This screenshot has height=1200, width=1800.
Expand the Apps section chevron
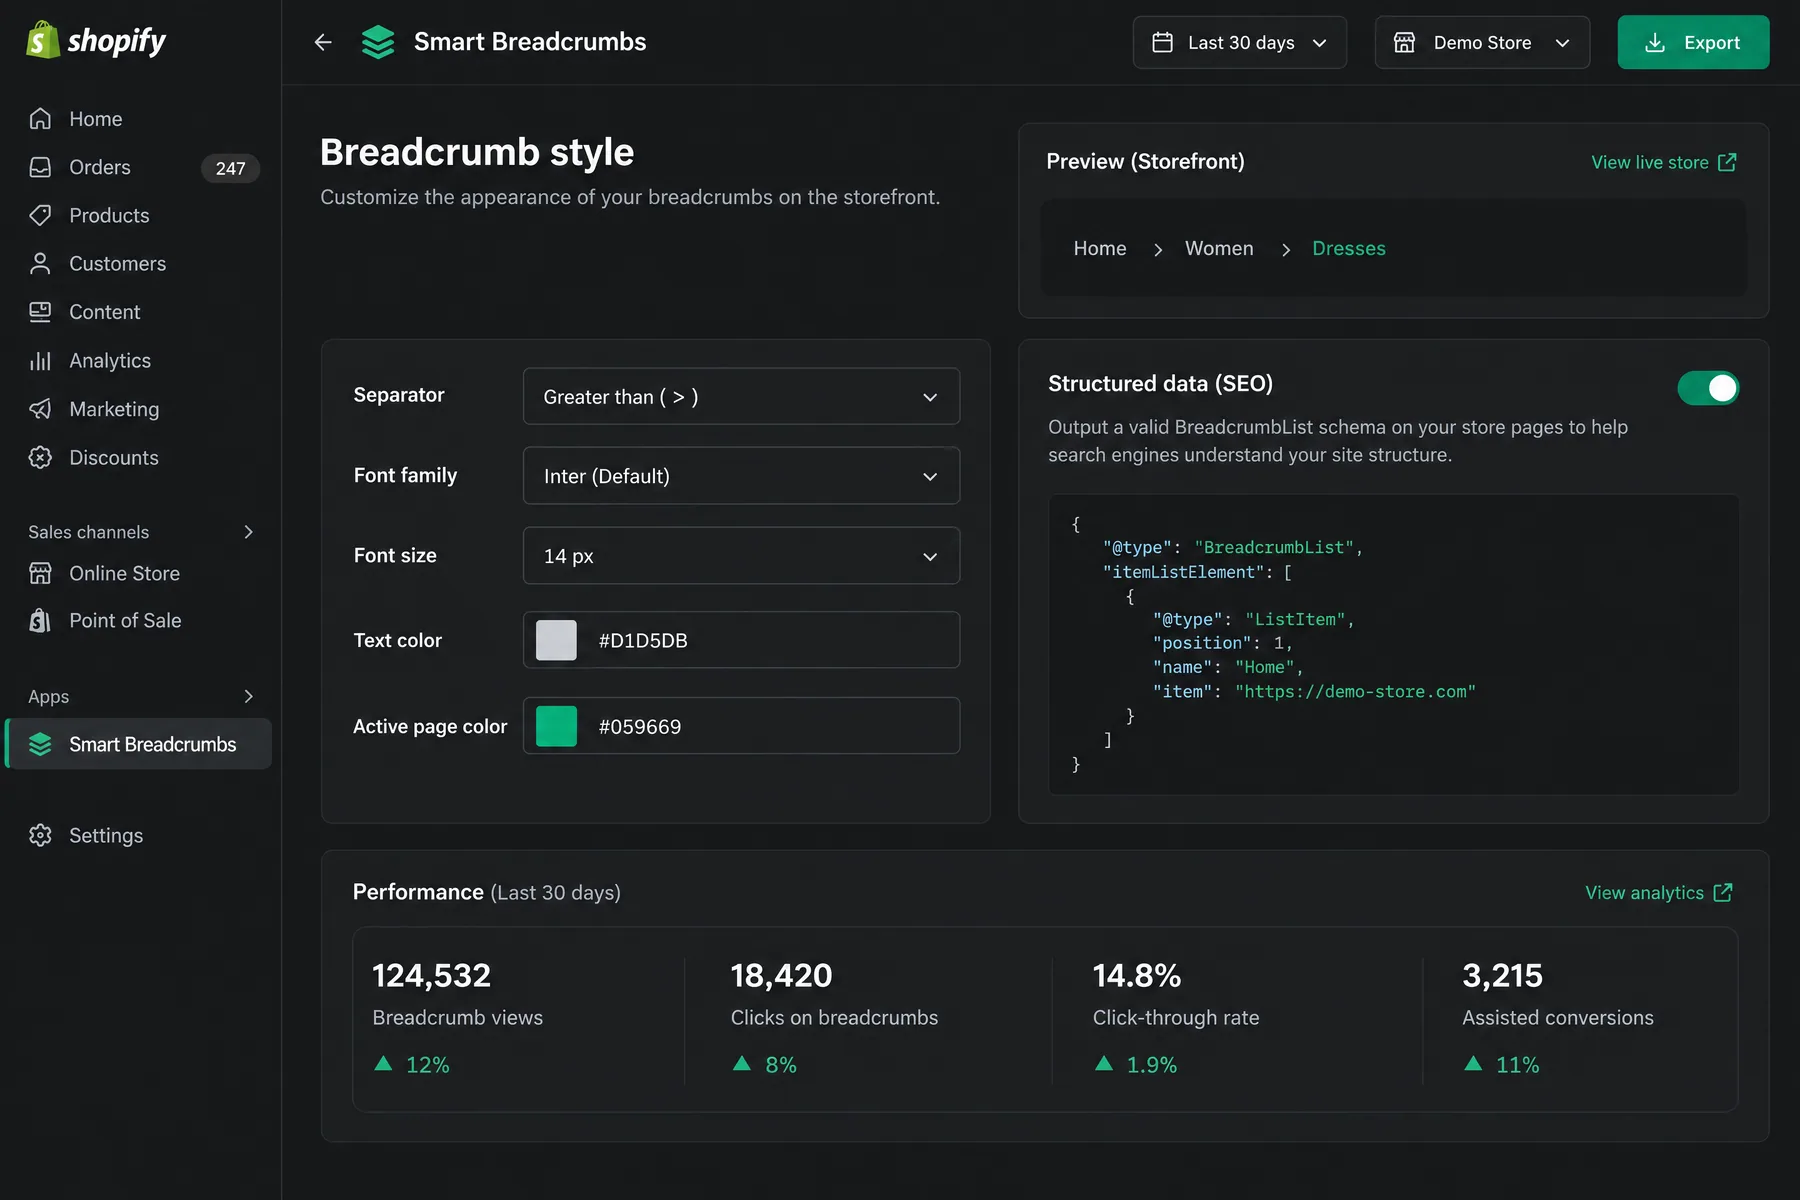[x=249, y=696]
